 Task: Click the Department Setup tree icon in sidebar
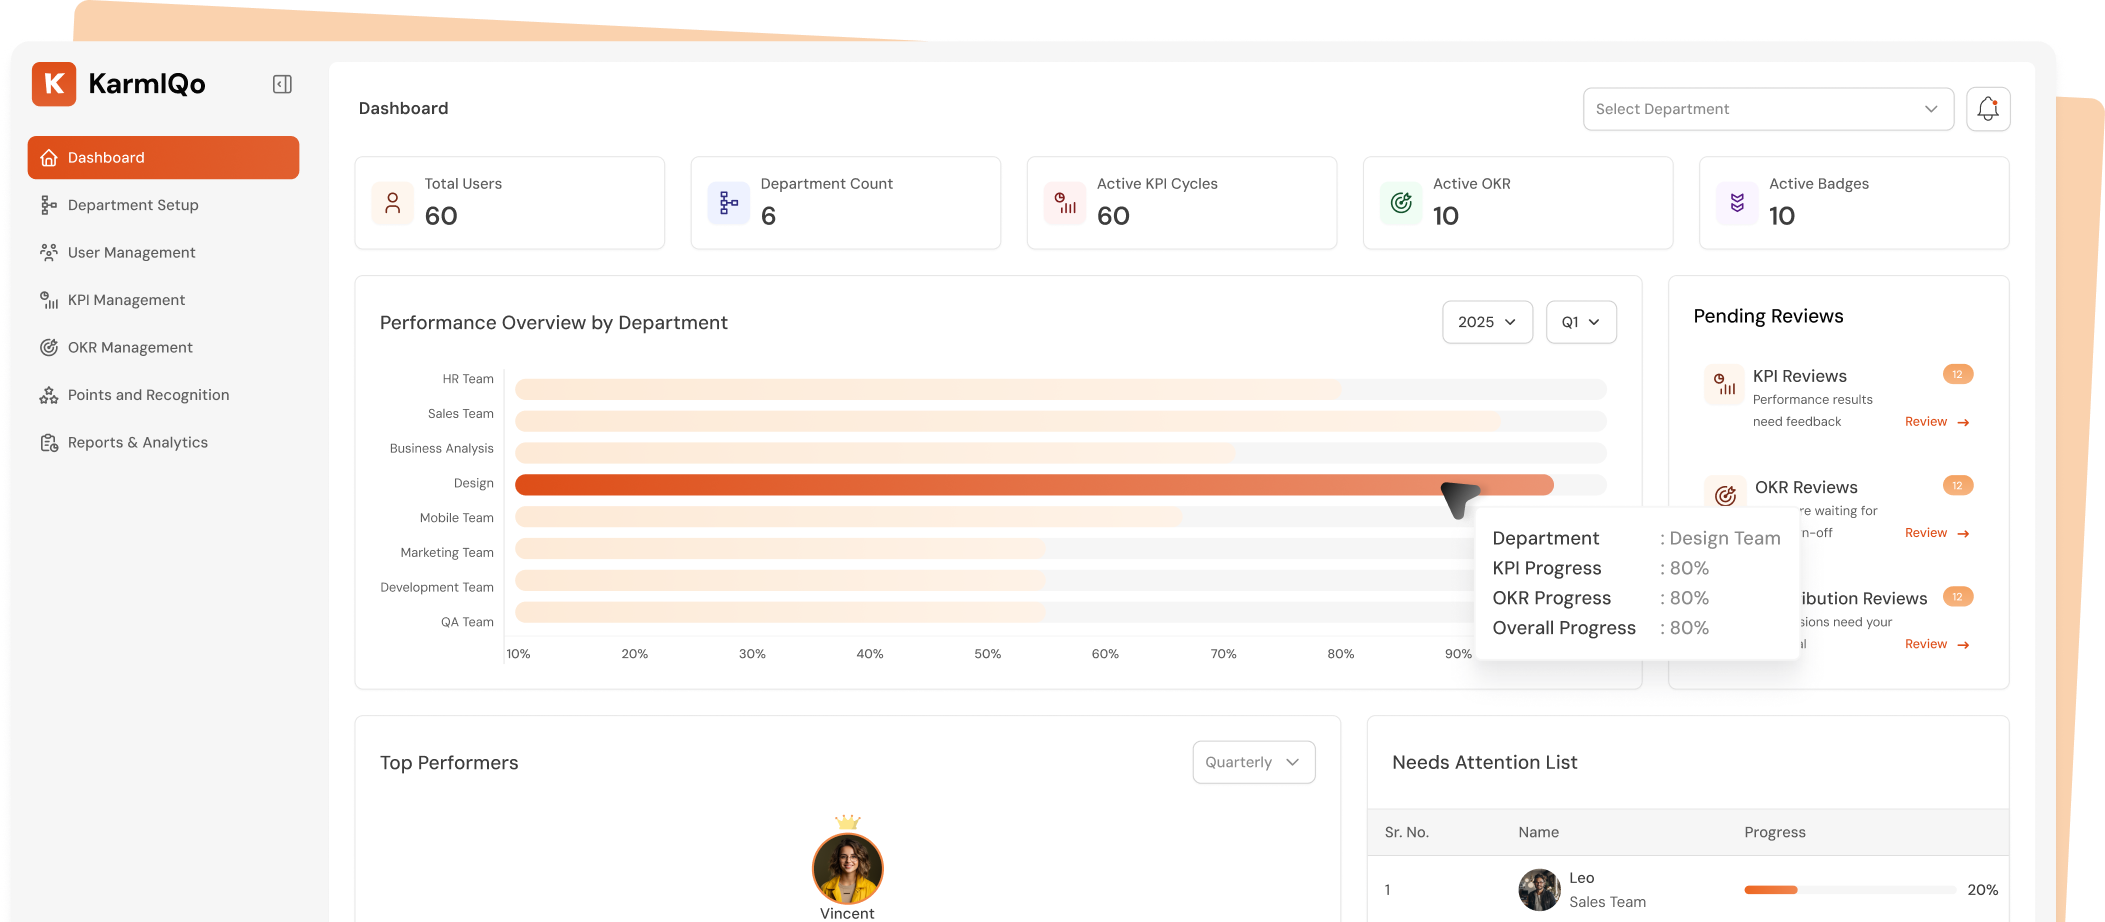(48, 205)
